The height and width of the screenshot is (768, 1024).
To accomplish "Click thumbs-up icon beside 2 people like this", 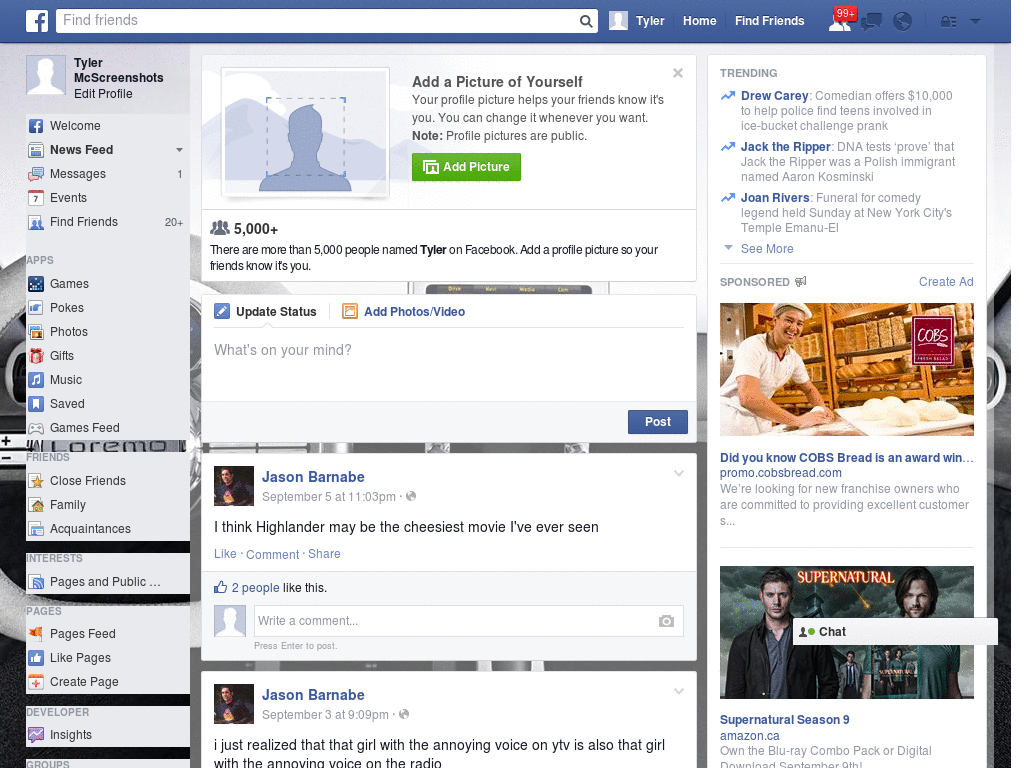I will tap(221, 587).
